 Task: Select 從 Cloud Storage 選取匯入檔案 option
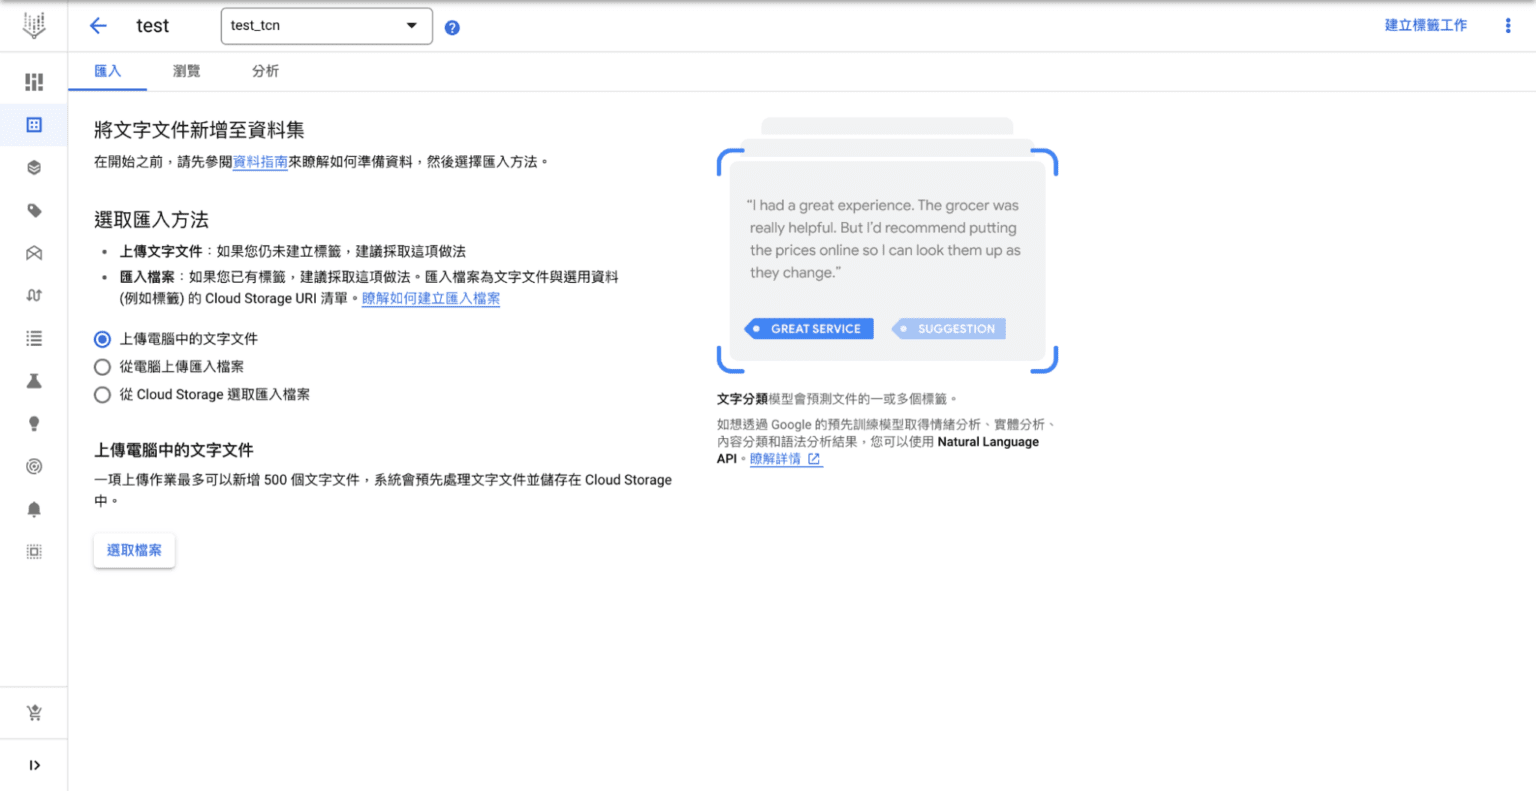[101, 394]
